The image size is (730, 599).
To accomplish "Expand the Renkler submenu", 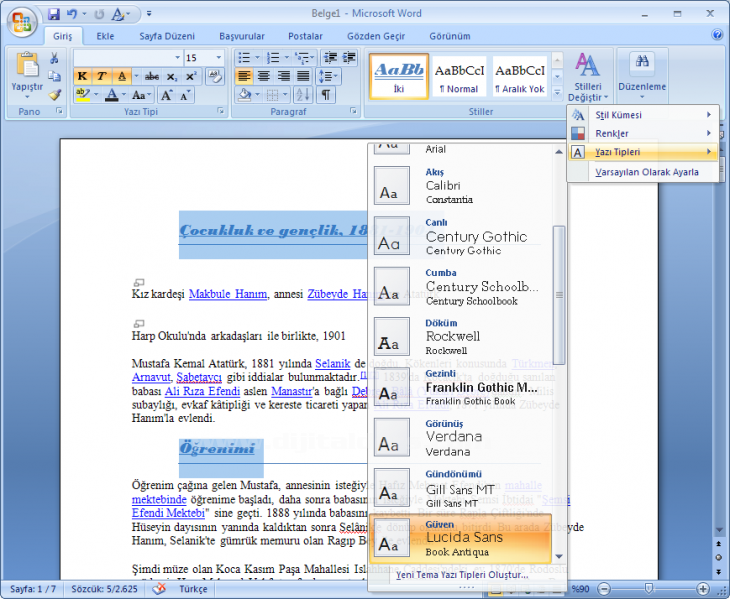I will [642, 133].
